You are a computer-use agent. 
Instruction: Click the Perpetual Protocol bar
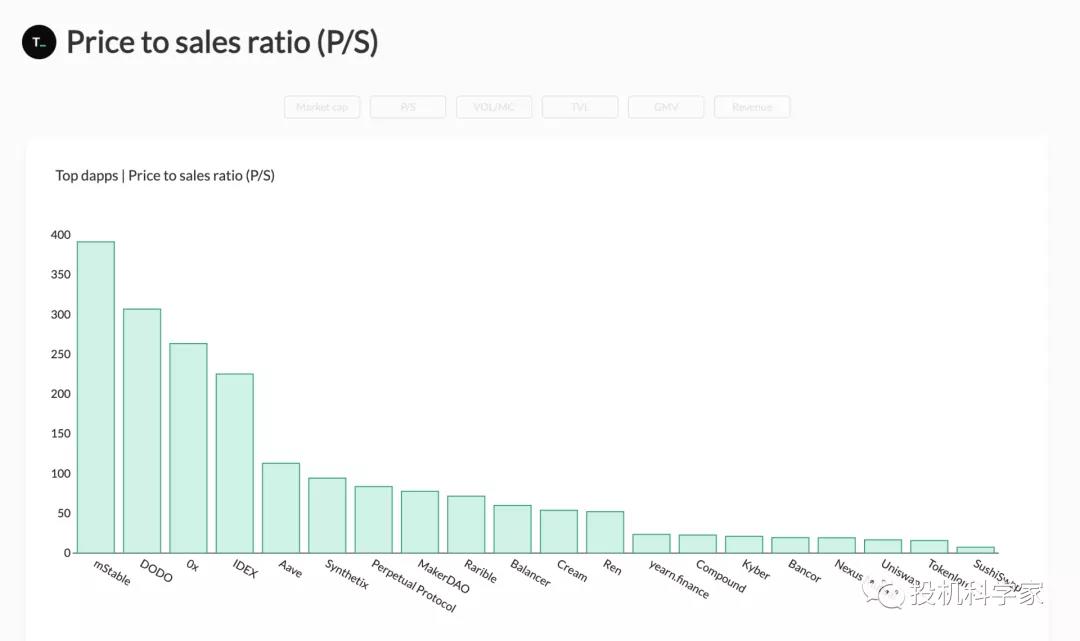coord(373,519)
